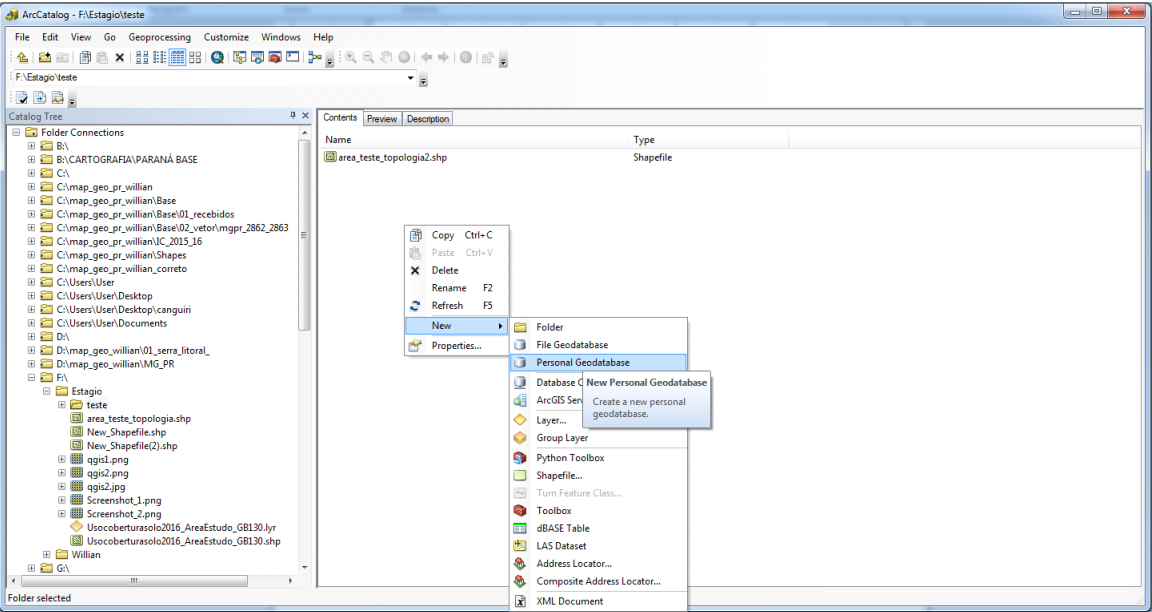
Task: Select XML Document in the New submenu
Action: click(598, 601)
